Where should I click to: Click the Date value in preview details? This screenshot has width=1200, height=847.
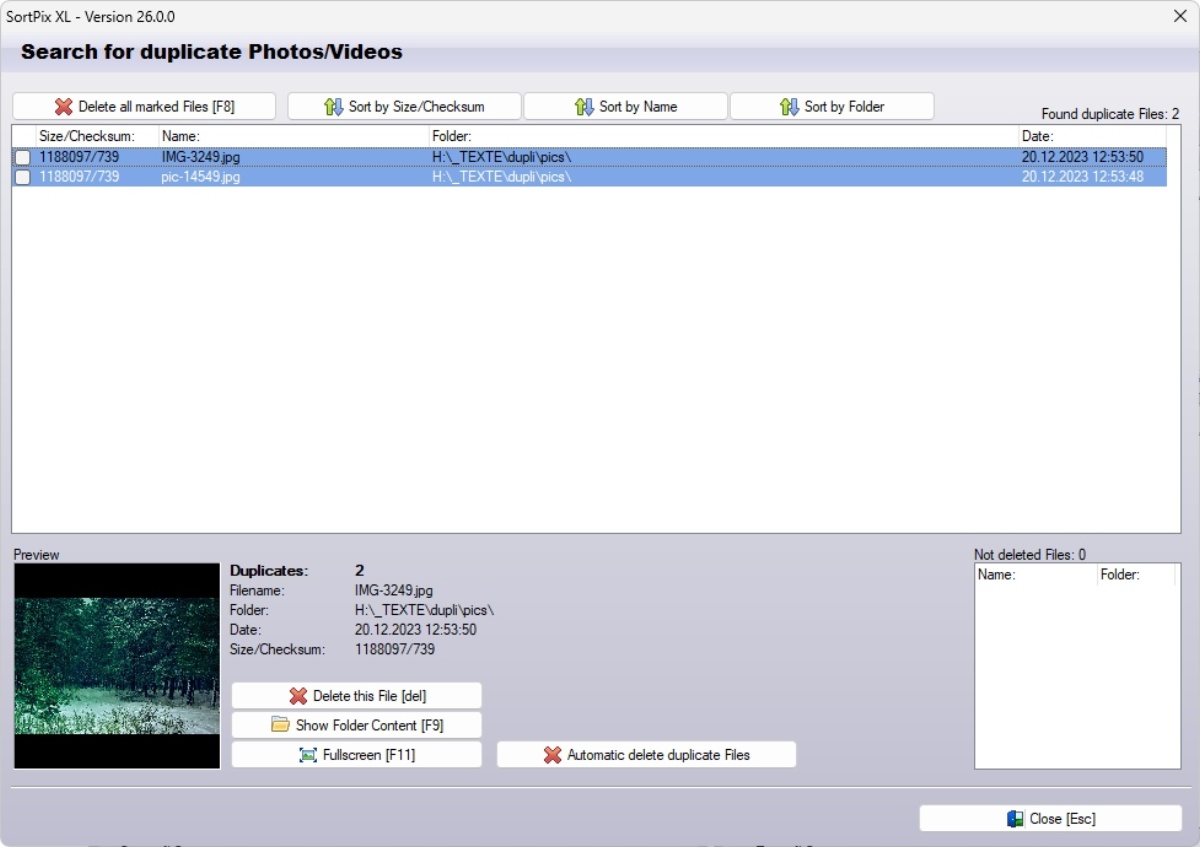click(x=415, y=630)
